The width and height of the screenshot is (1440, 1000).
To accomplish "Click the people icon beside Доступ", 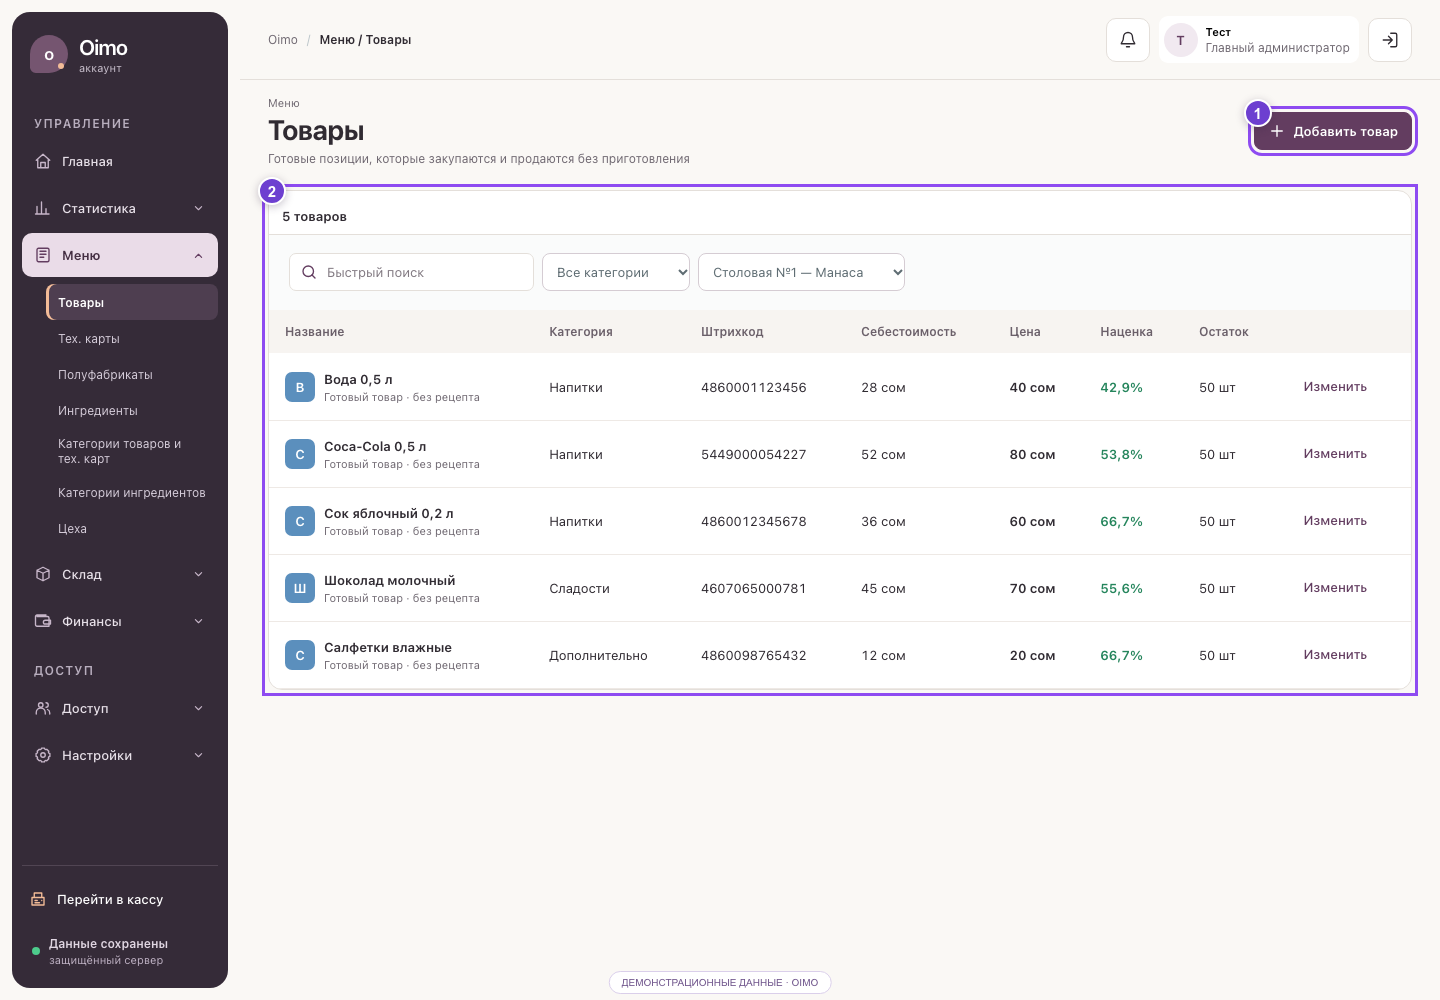I will (43, 708).
